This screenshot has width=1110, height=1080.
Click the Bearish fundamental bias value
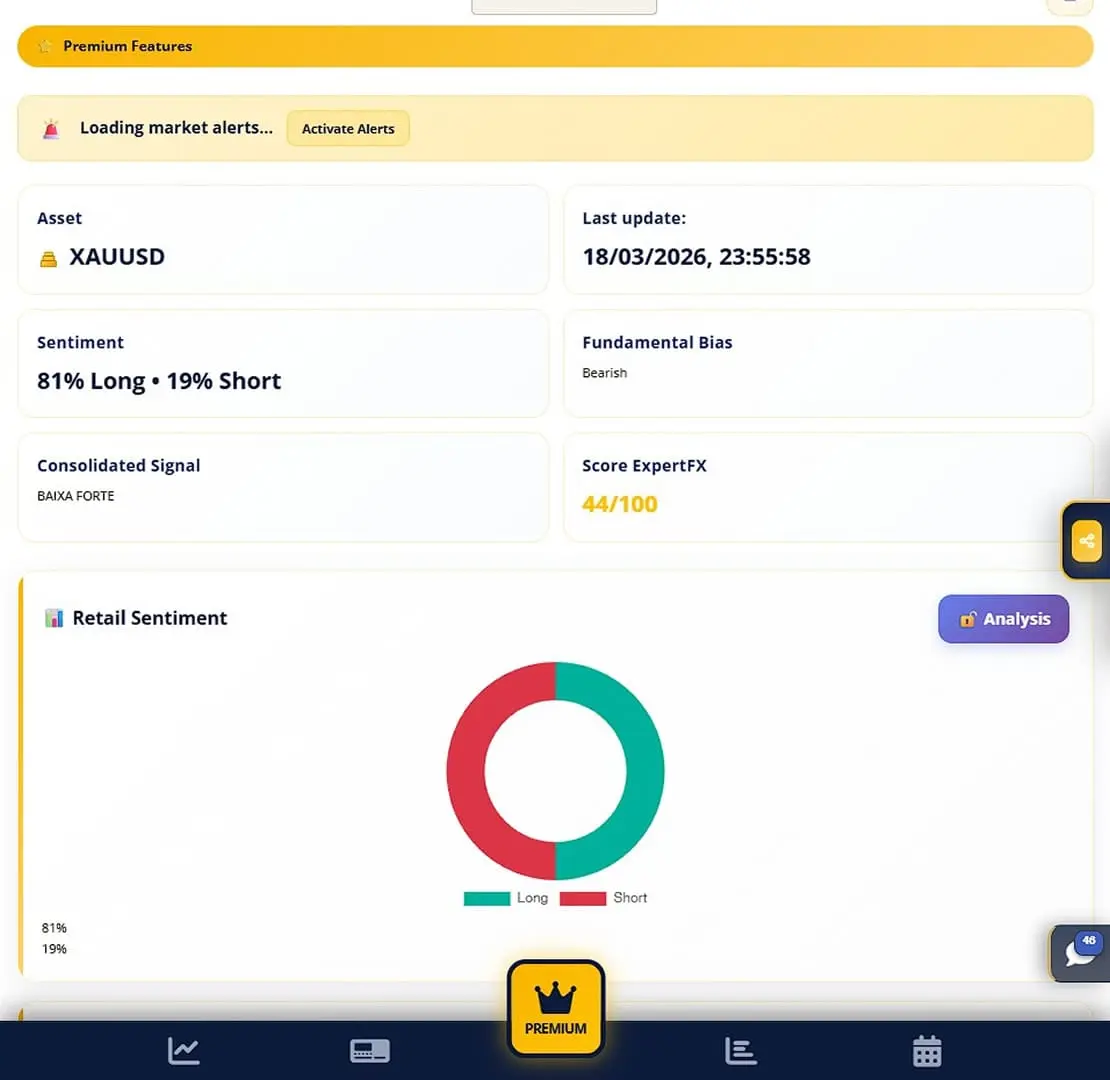(x=605, y=373)
